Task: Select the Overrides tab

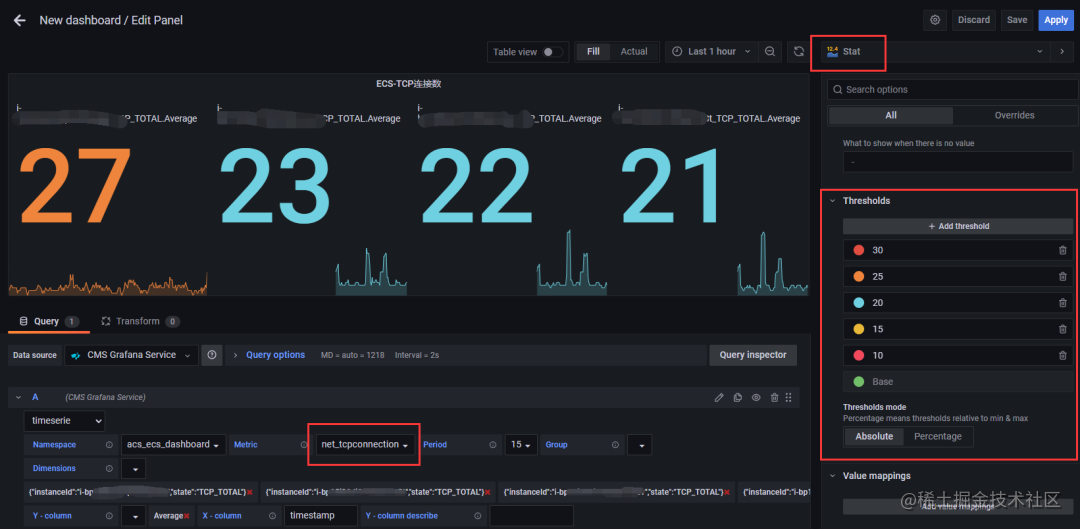Action: pyautogui.click(x=1015, y=116)
